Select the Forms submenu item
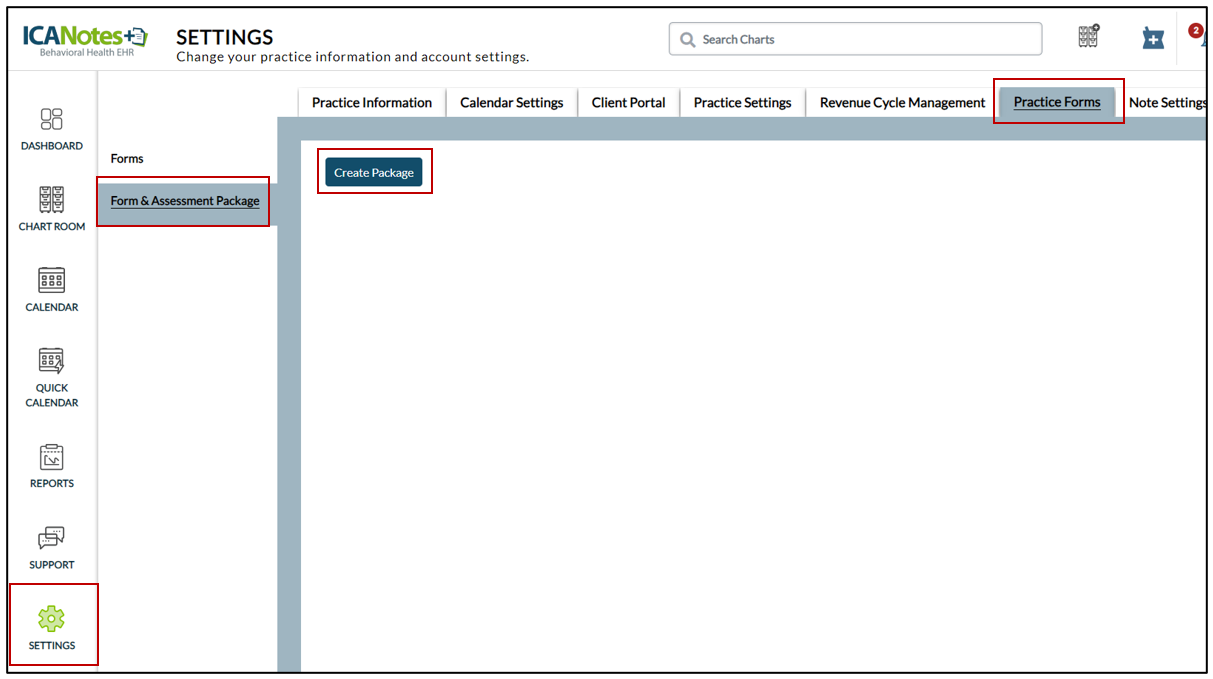The width and height of the screenshot is (1213, 679). (127, 158)
